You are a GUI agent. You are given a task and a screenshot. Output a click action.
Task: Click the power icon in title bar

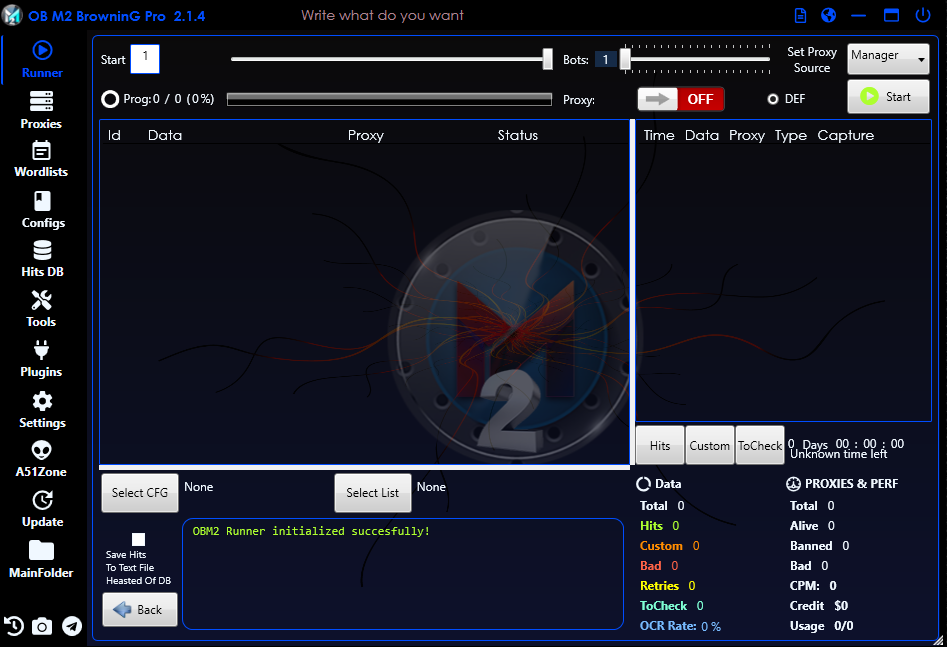pyautogui.click(x=923, y=15)
